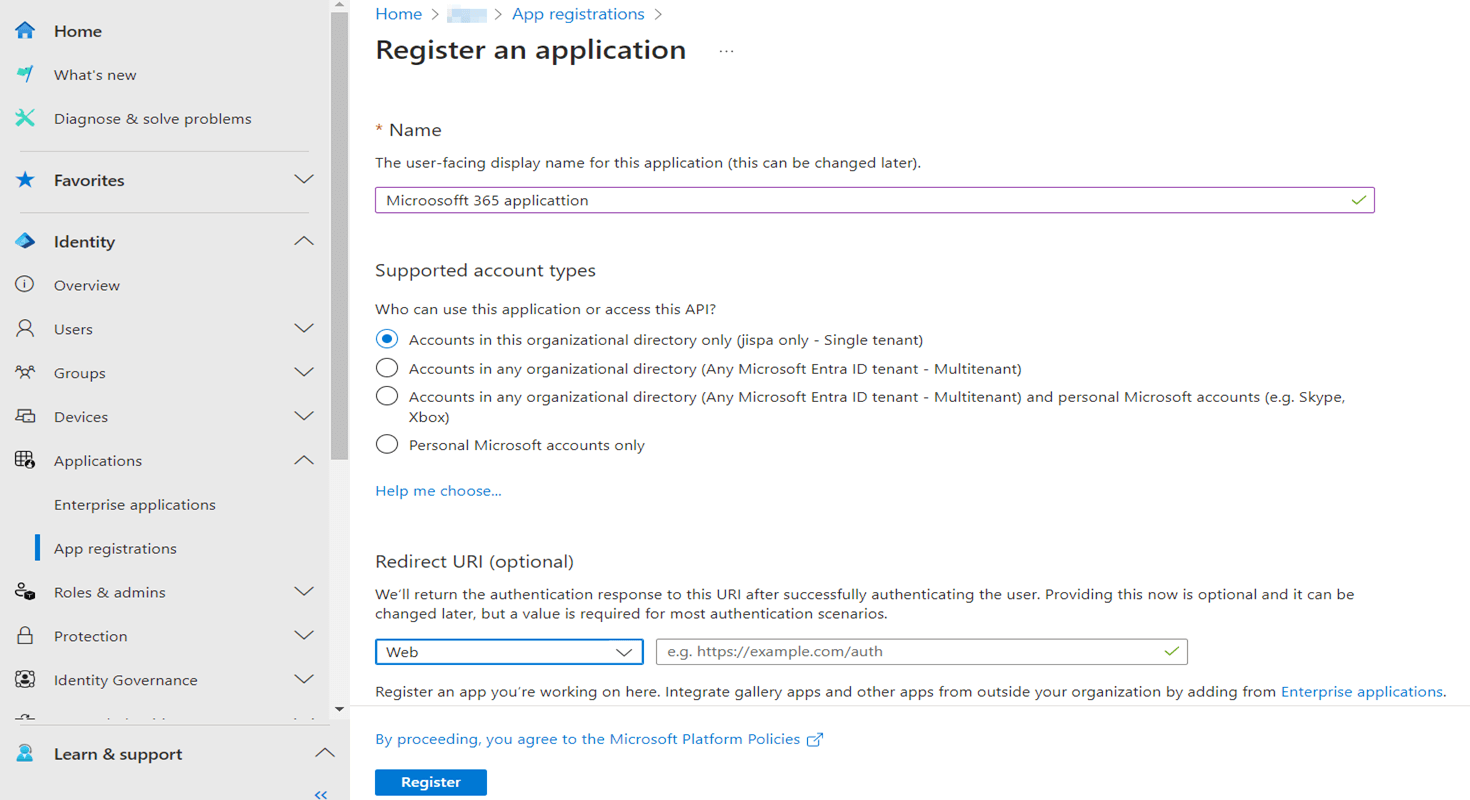Click the Redirect URI input field
Viewport: 1470px width, 800px height.
(920, 651)
